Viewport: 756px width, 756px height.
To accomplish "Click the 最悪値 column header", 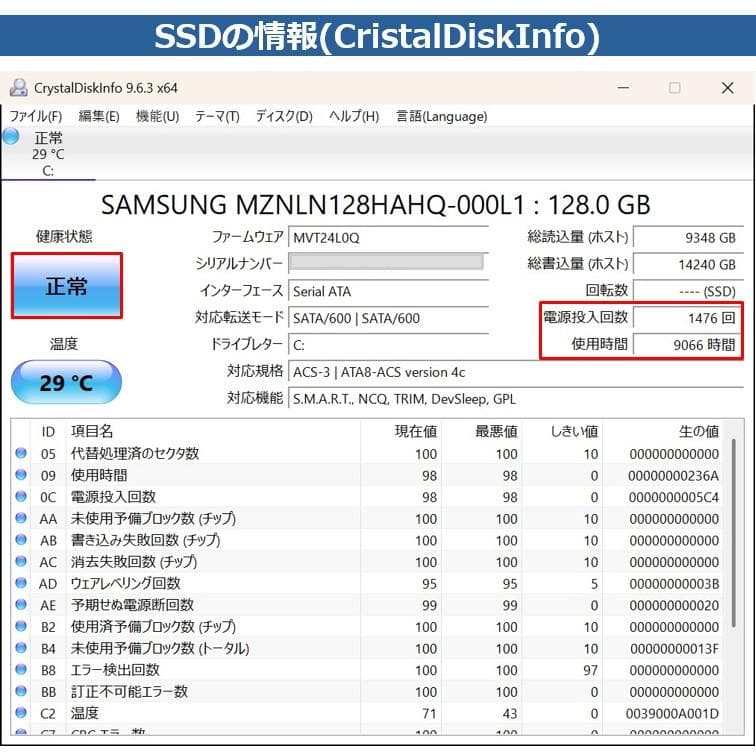I will click(496, 431).
